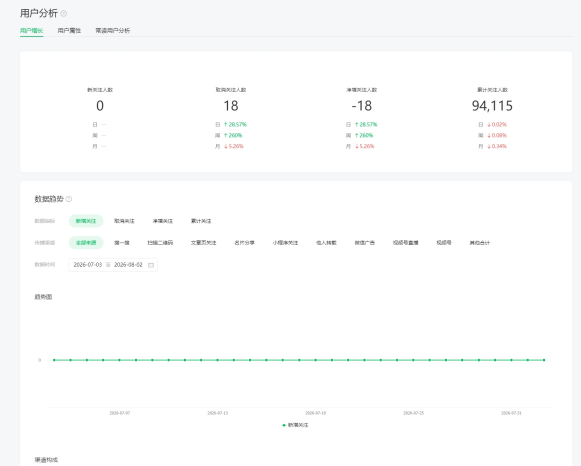Viewport: 581px width, 466px height.
Task: Click the help icon beside 用户分析 title
Action: [64, 14]
